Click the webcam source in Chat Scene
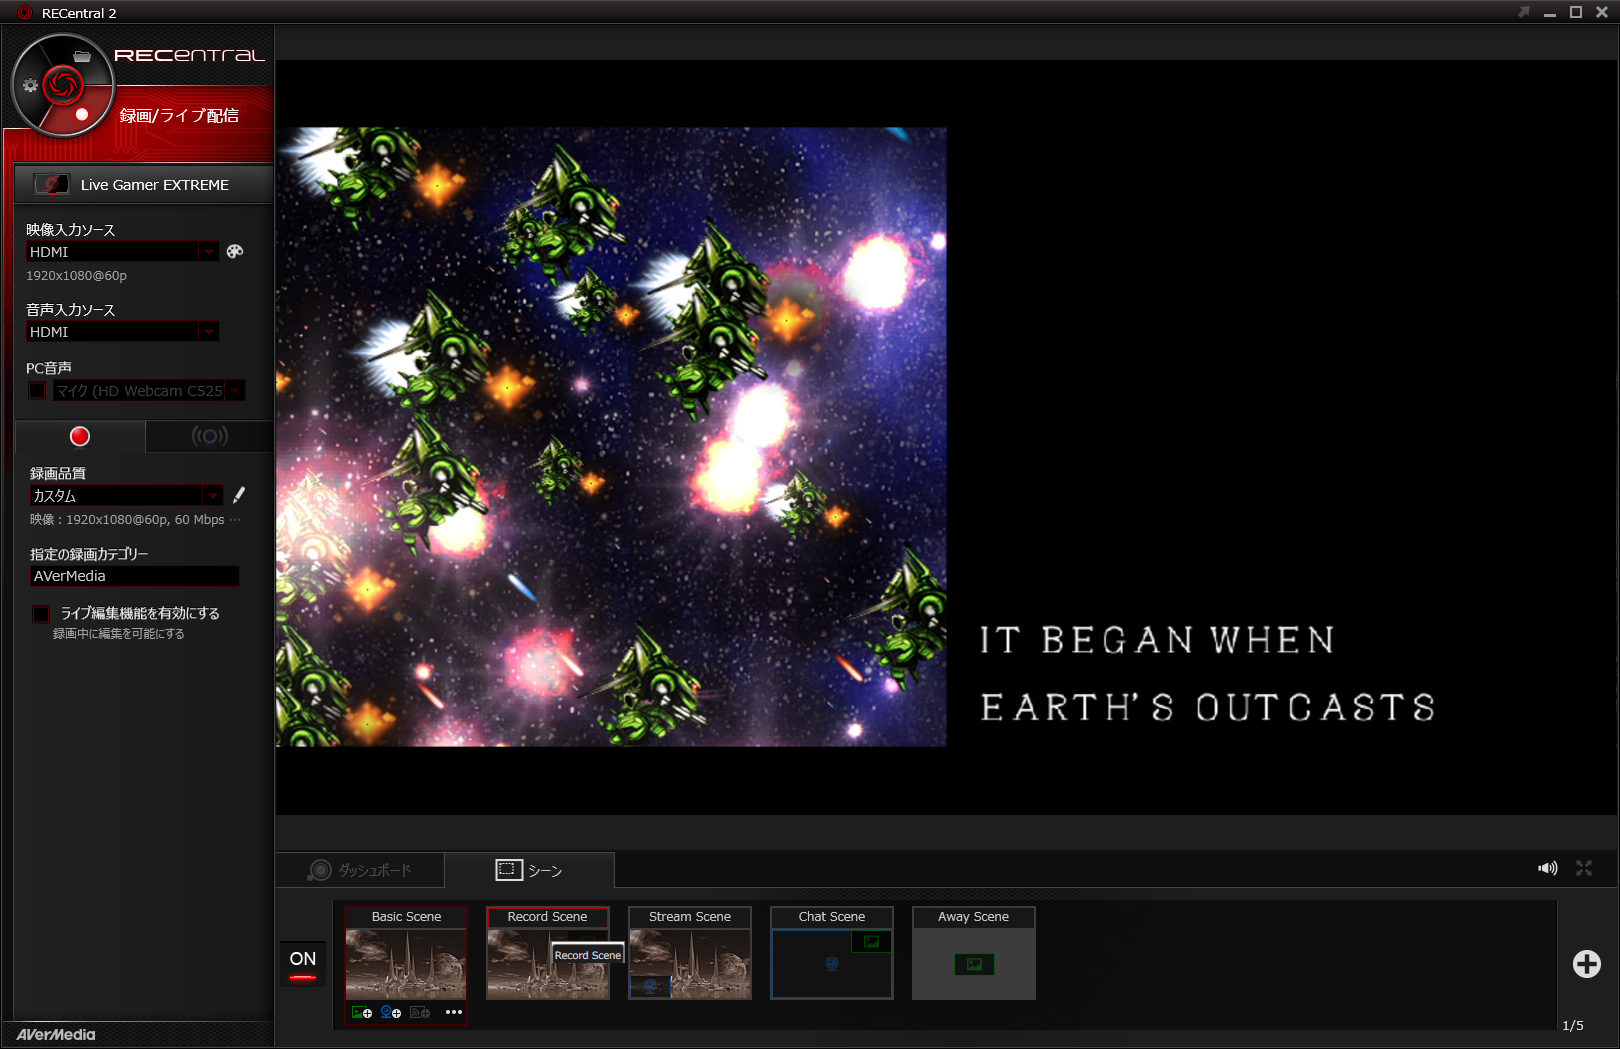 [832, 964]
